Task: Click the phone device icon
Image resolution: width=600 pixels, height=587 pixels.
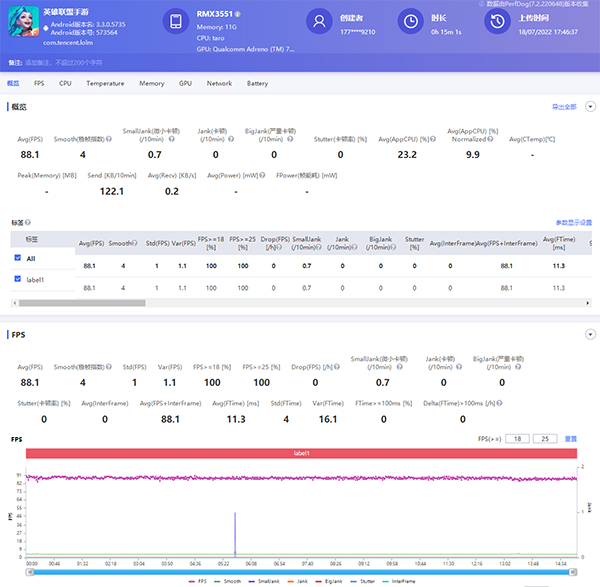Action: tap(176, 22)
